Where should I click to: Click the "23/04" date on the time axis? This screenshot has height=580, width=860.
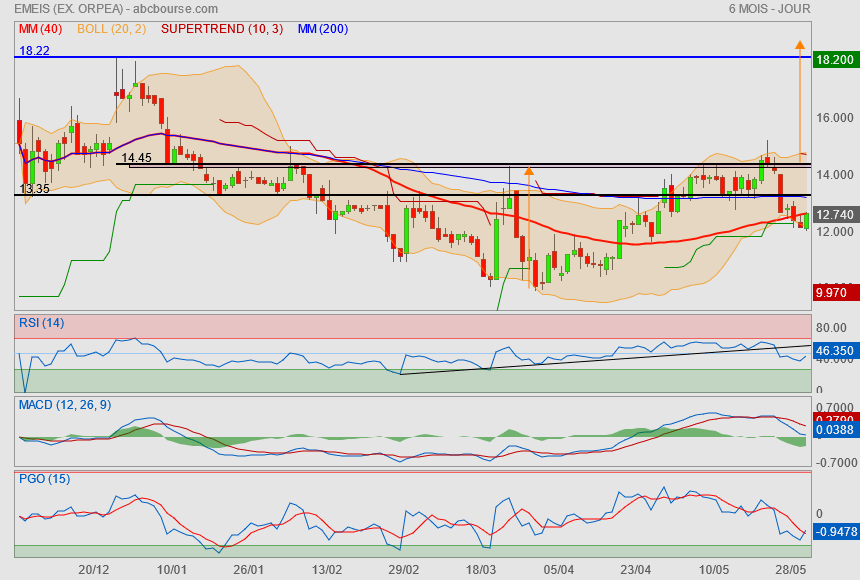[x=636, y=570]
